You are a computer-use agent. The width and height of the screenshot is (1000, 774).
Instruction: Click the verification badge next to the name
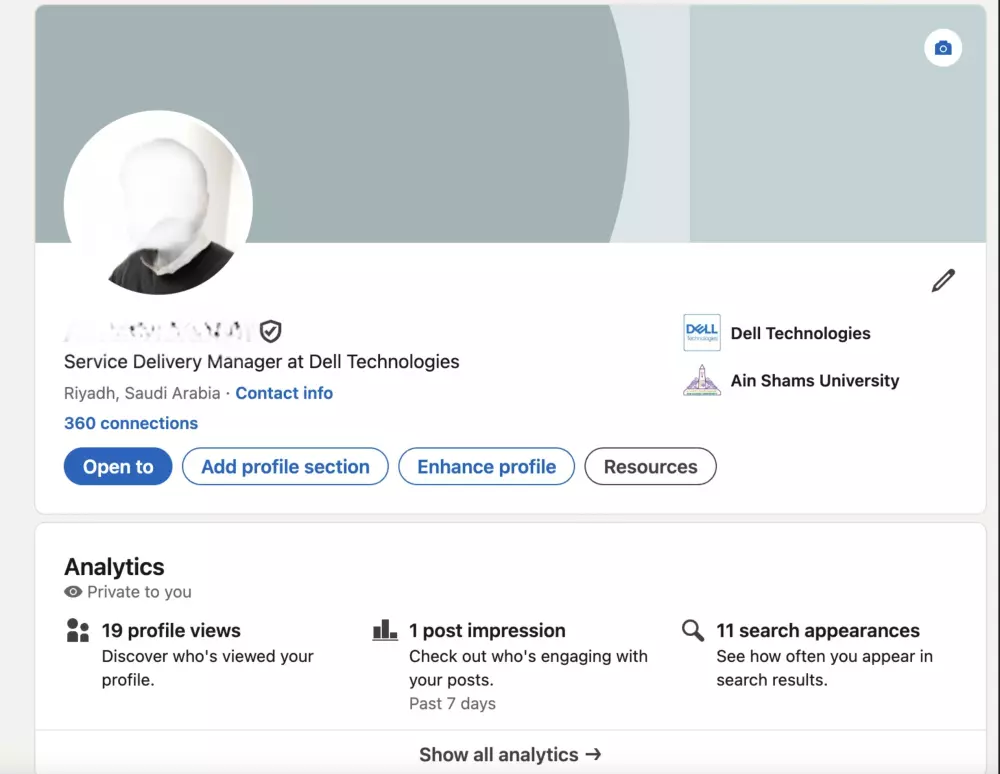(x=268, y=331)
